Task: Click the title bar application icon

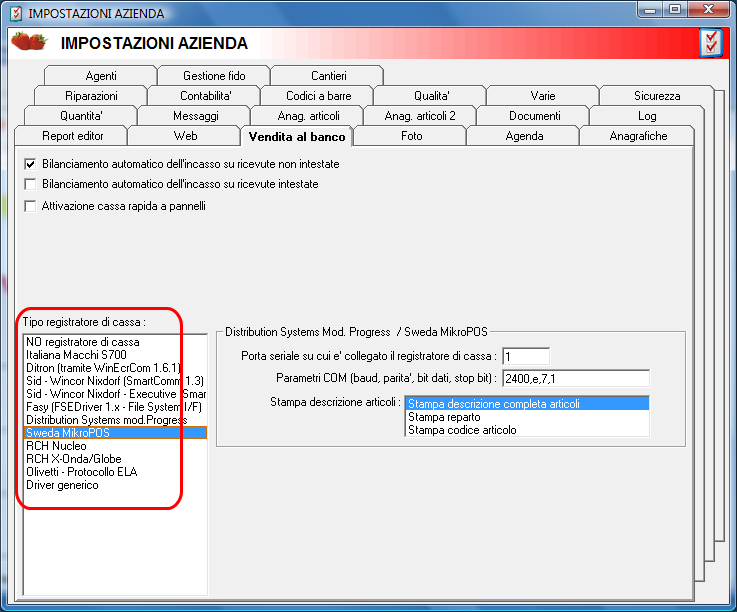Action: [x=16, y=13]
